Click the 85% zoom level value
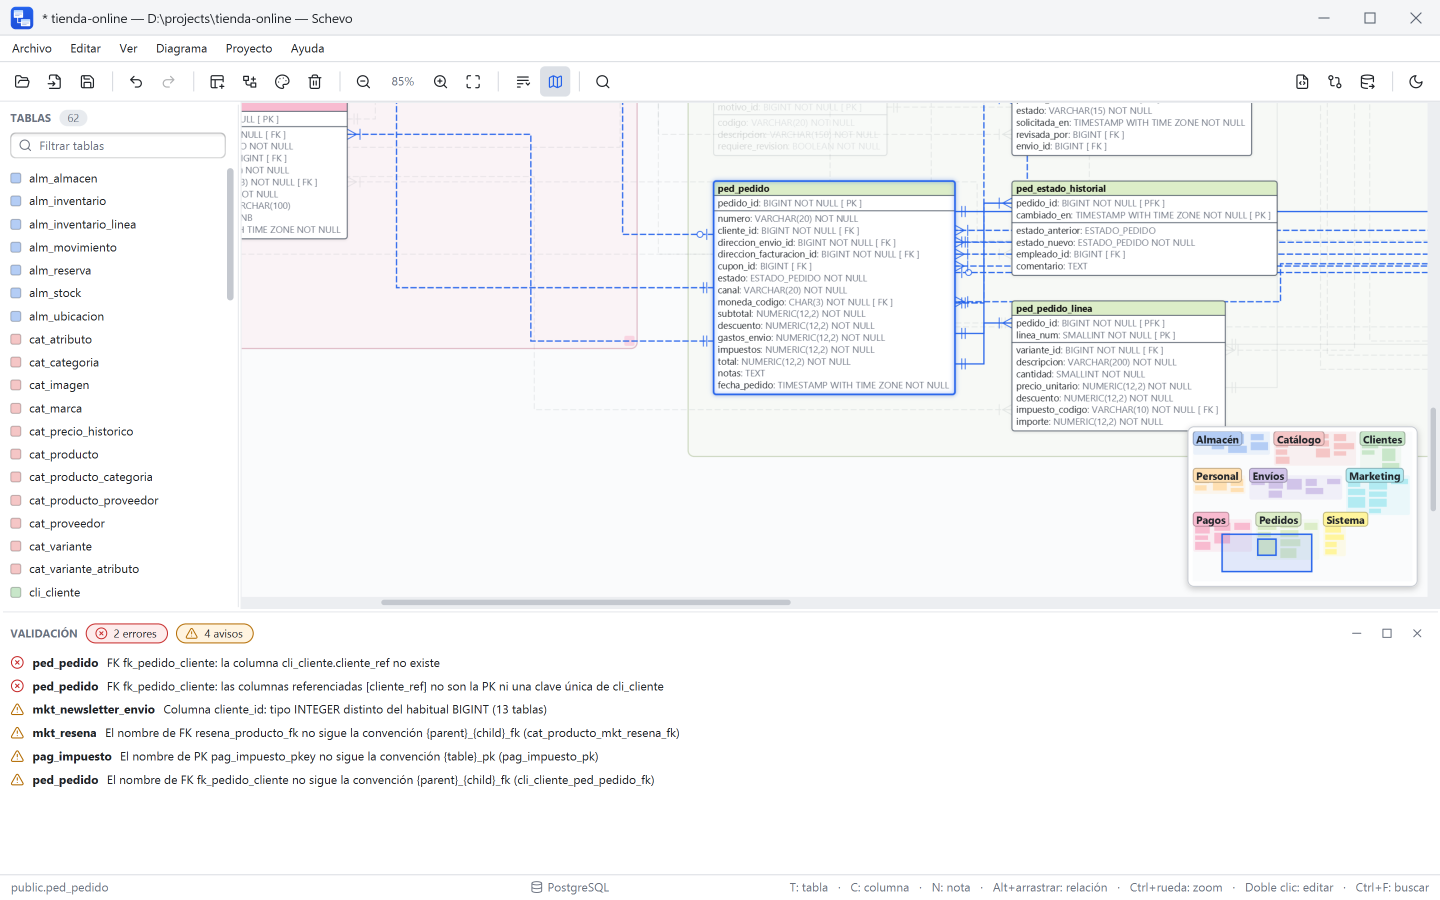 (403, 82)
